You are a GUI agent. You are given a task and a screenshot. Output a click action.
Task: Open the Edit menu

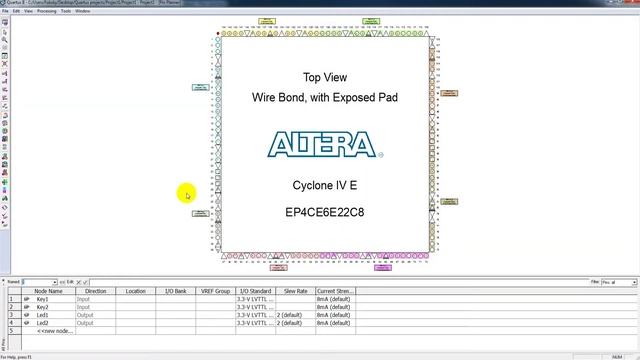coord(16,11)
